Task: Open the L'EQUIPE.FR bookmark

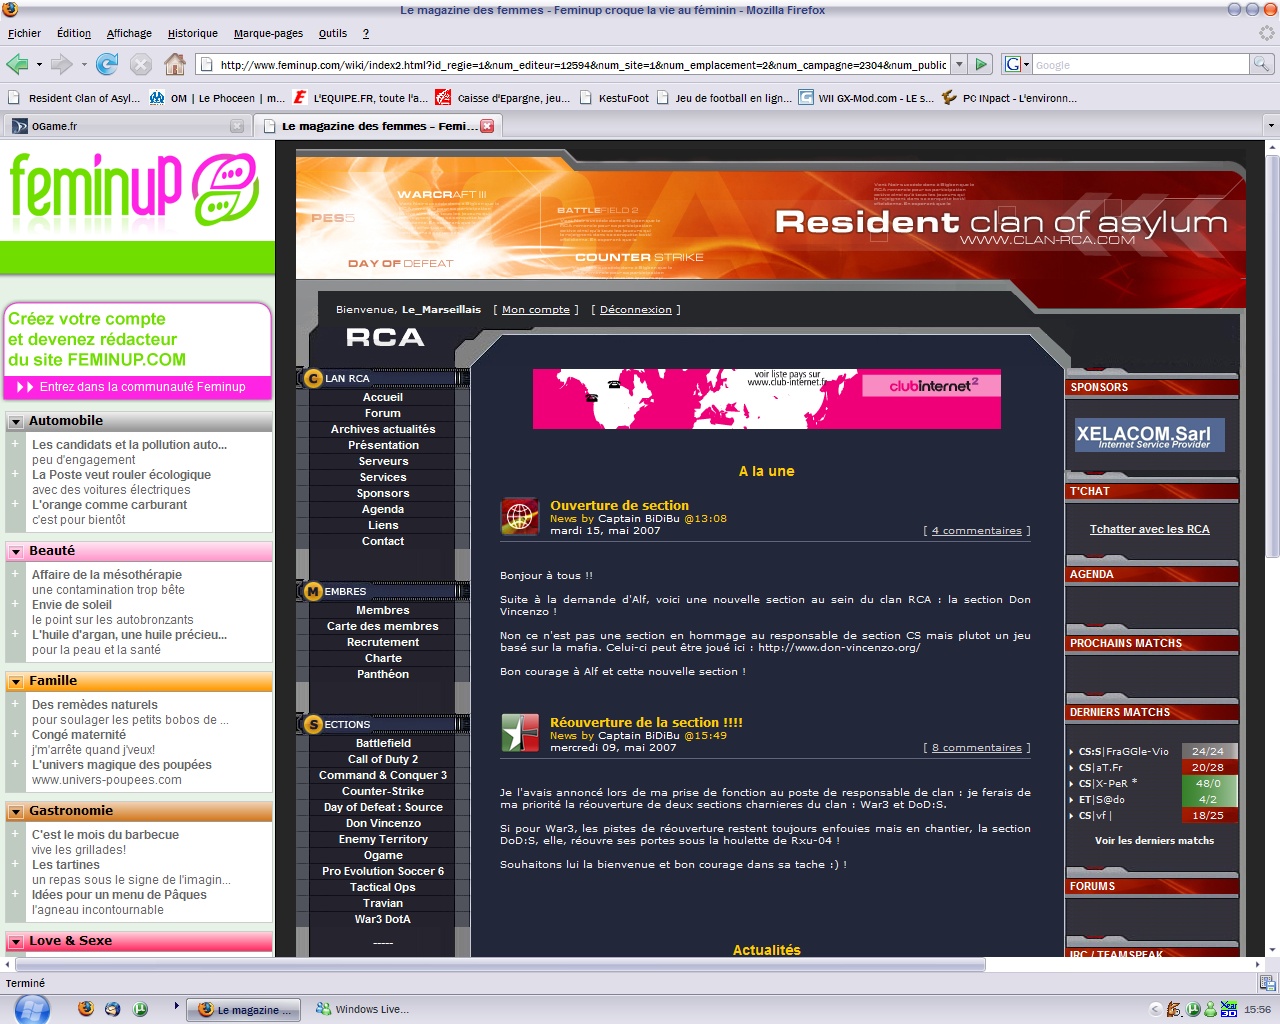Action: tap(360, 98)
